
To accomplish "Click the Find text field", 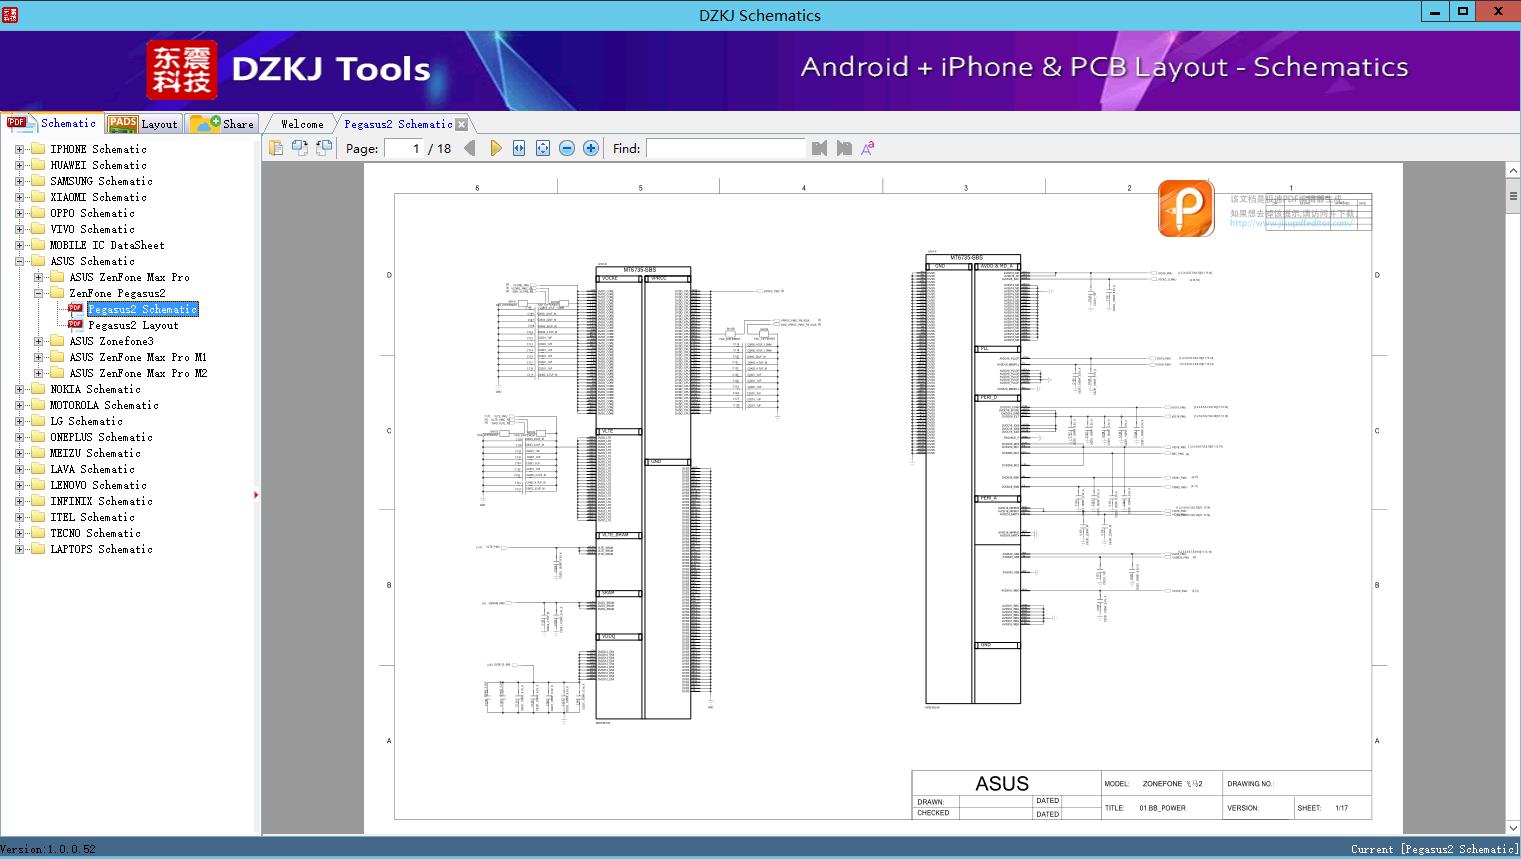I will 725,148.
